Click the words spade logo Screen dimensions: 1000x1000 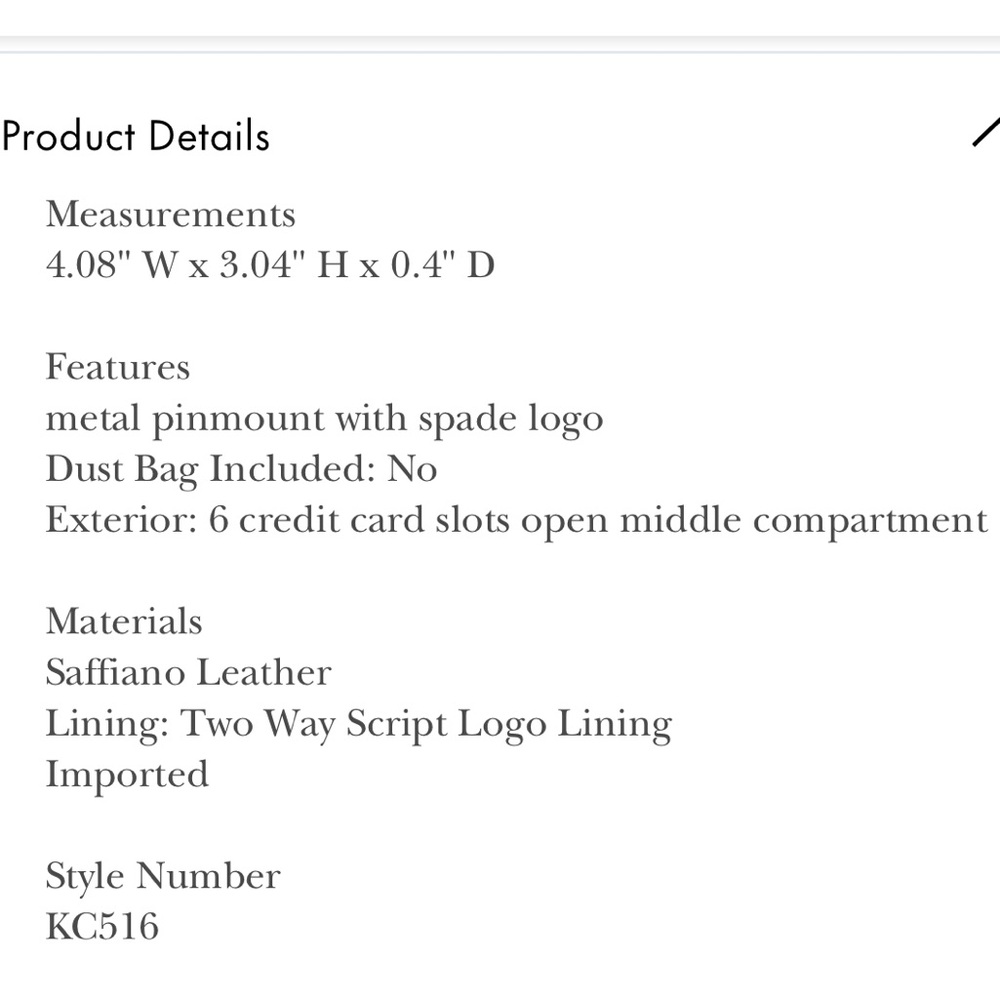pos(511,420)
